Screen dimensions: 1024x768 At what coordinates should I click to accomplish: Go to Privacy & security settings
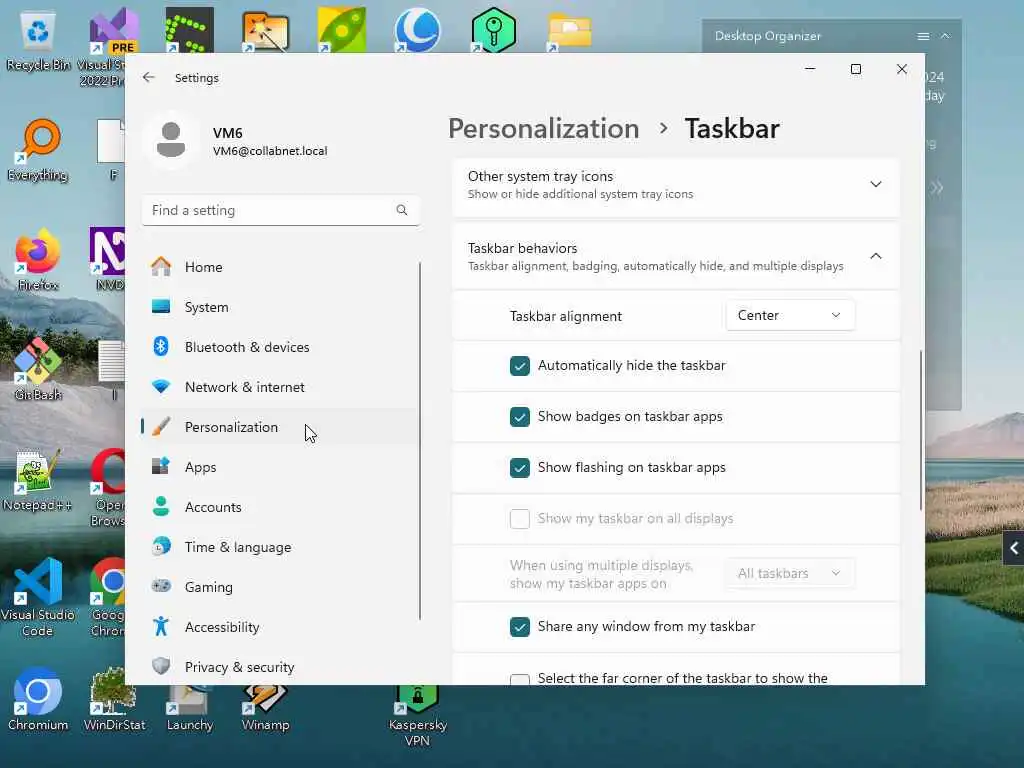point(281,667)
